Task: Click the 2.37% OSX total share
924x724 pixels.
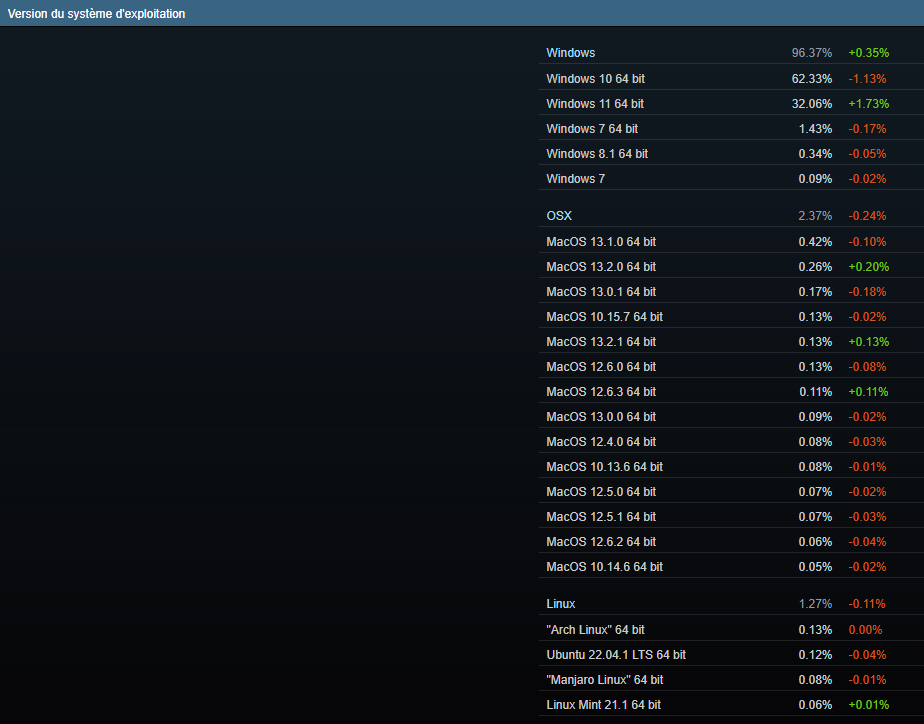Action: tap(815, 216)
